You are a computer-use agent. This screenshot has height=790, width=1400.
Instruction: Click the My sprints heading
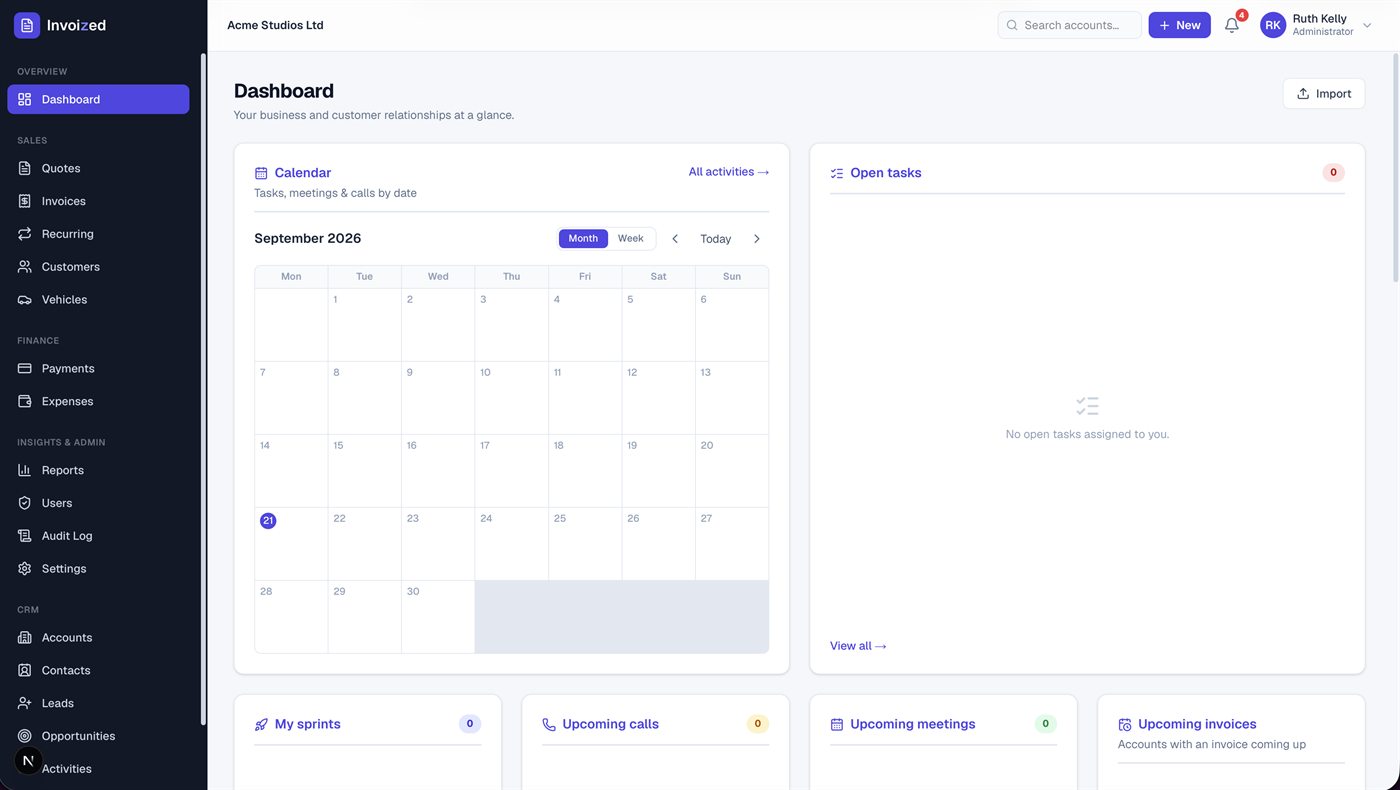point(307,724)
